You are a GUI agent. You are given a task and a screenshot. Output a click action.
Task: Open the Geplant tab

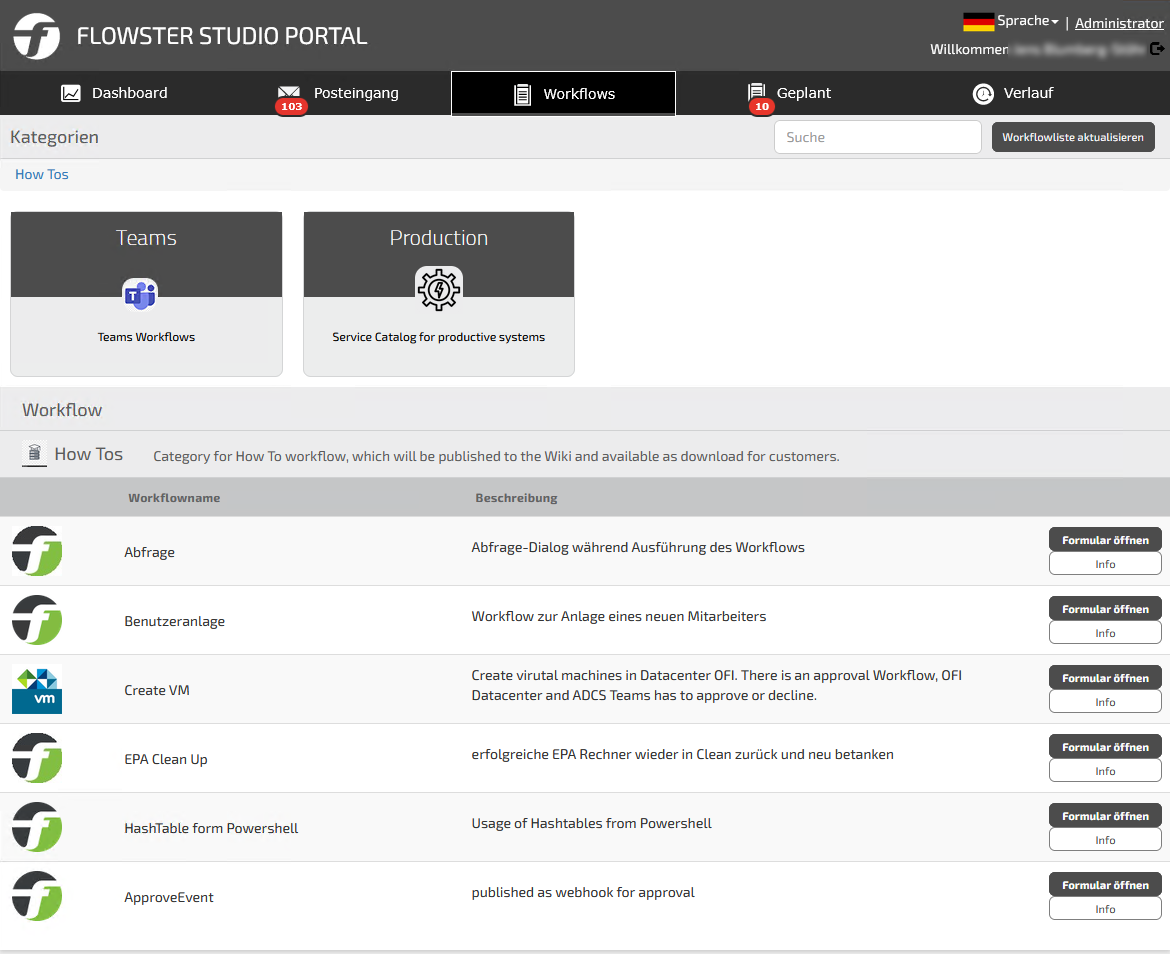coord(789,93)
